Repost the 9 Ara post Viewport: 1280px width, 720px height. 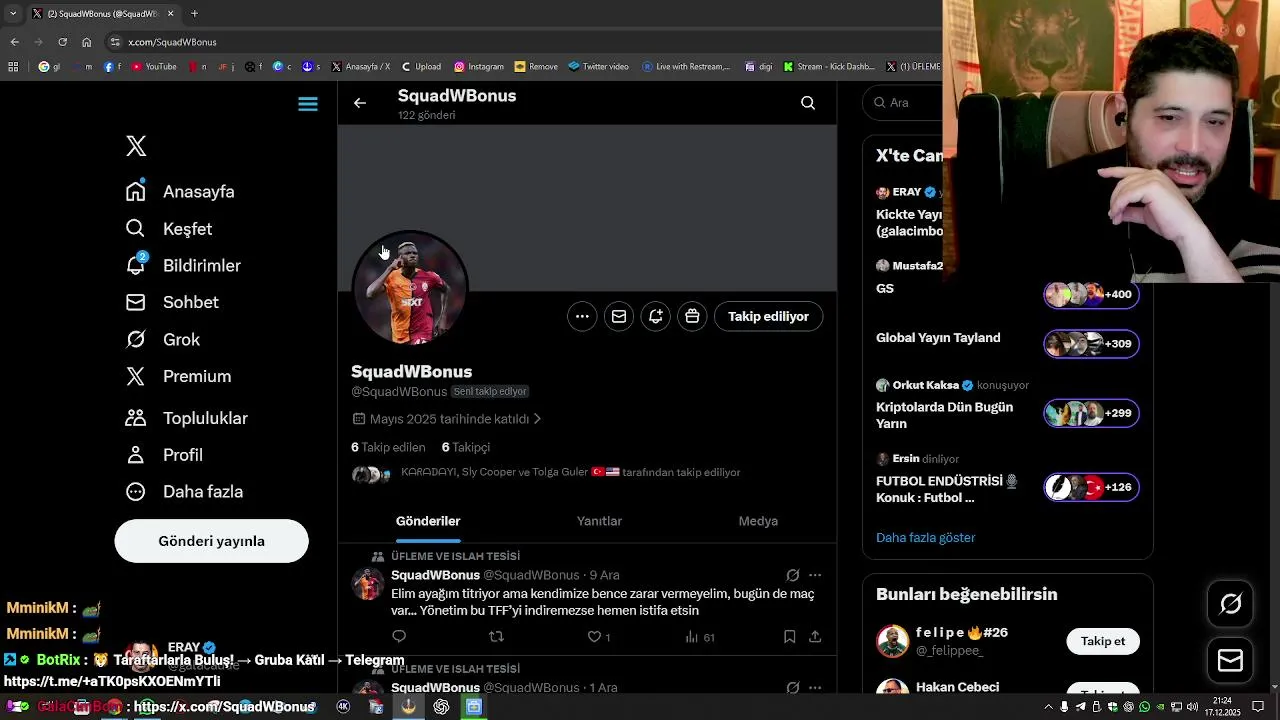[x=496, y=637]
